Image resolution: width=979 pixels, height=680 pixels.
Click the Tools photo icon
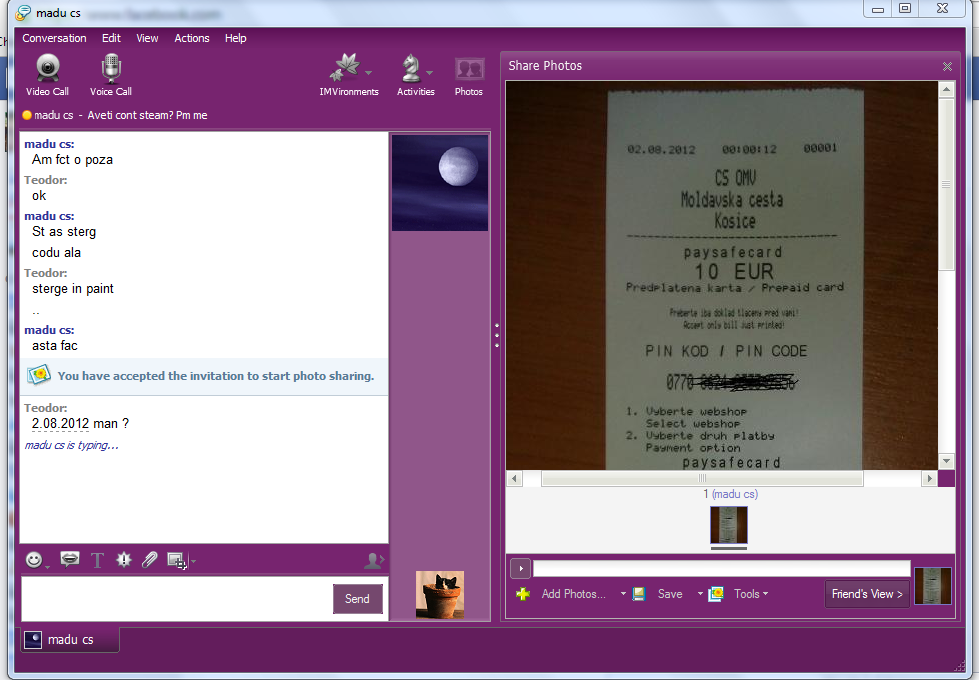(716, 594)
